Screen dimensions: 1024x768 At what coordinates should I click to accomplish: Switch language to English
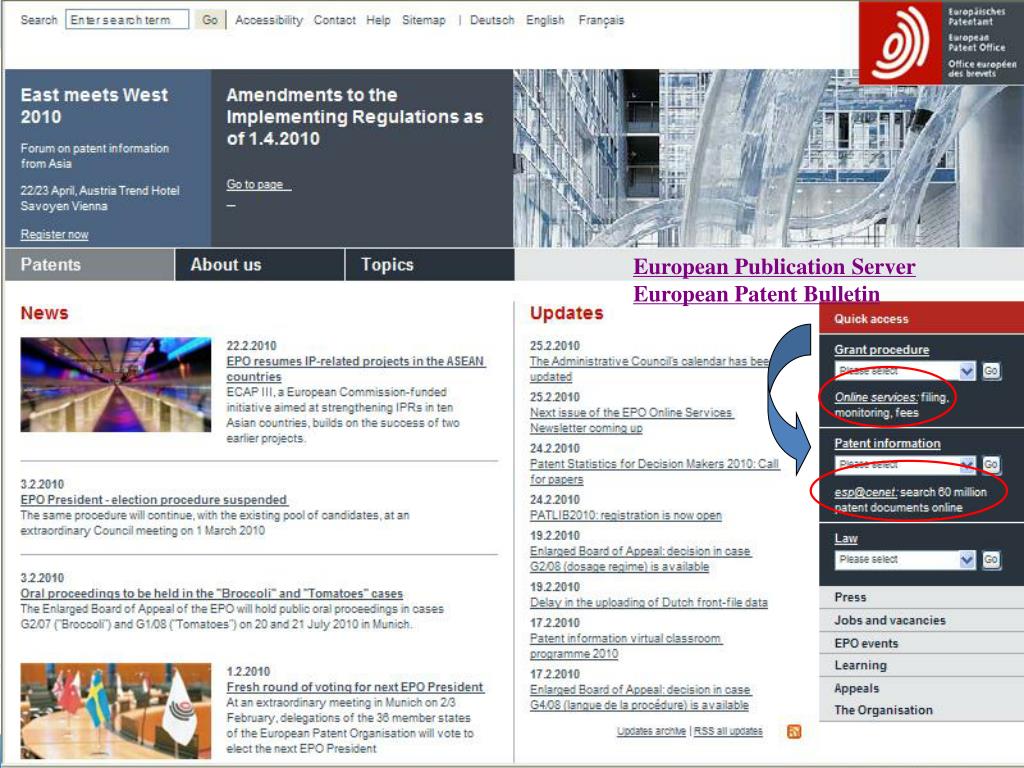545,20
